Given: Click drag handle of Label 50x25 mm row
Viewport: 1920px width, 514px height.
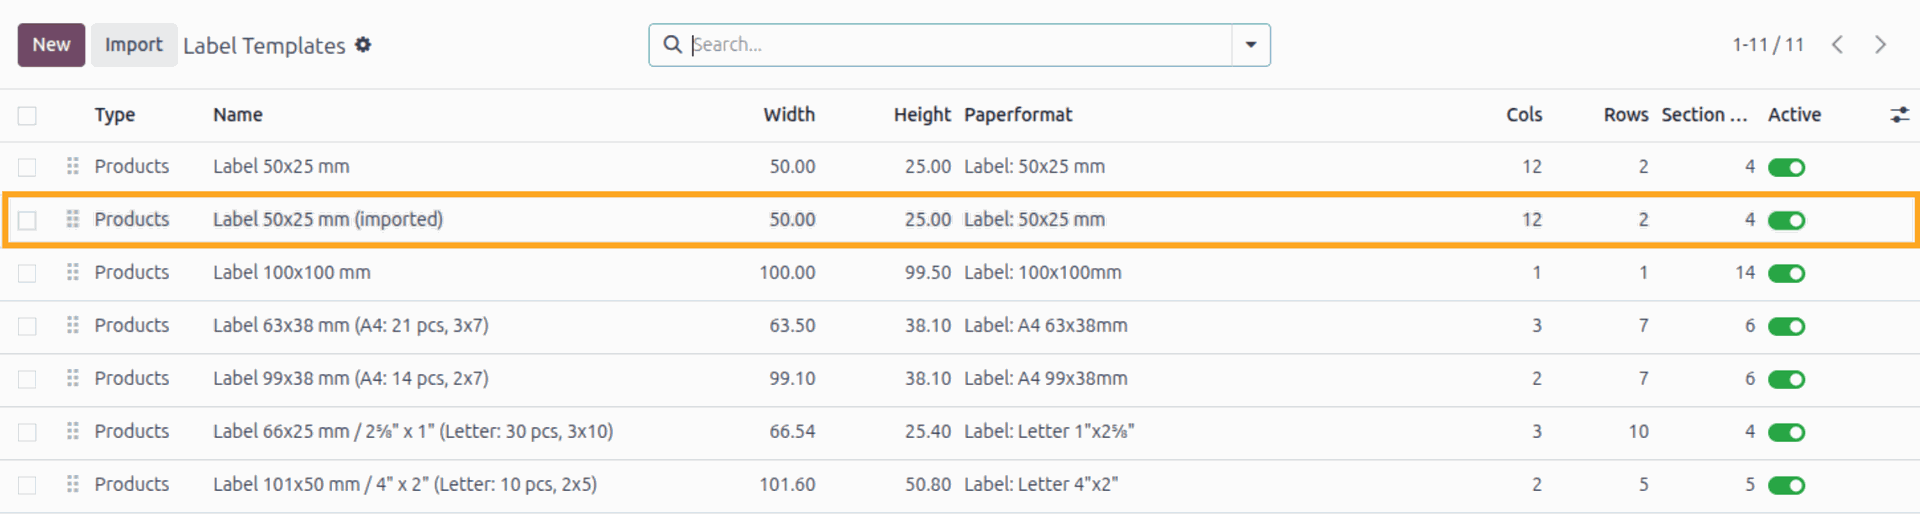Looking at the screenshot, I should 72,166.
